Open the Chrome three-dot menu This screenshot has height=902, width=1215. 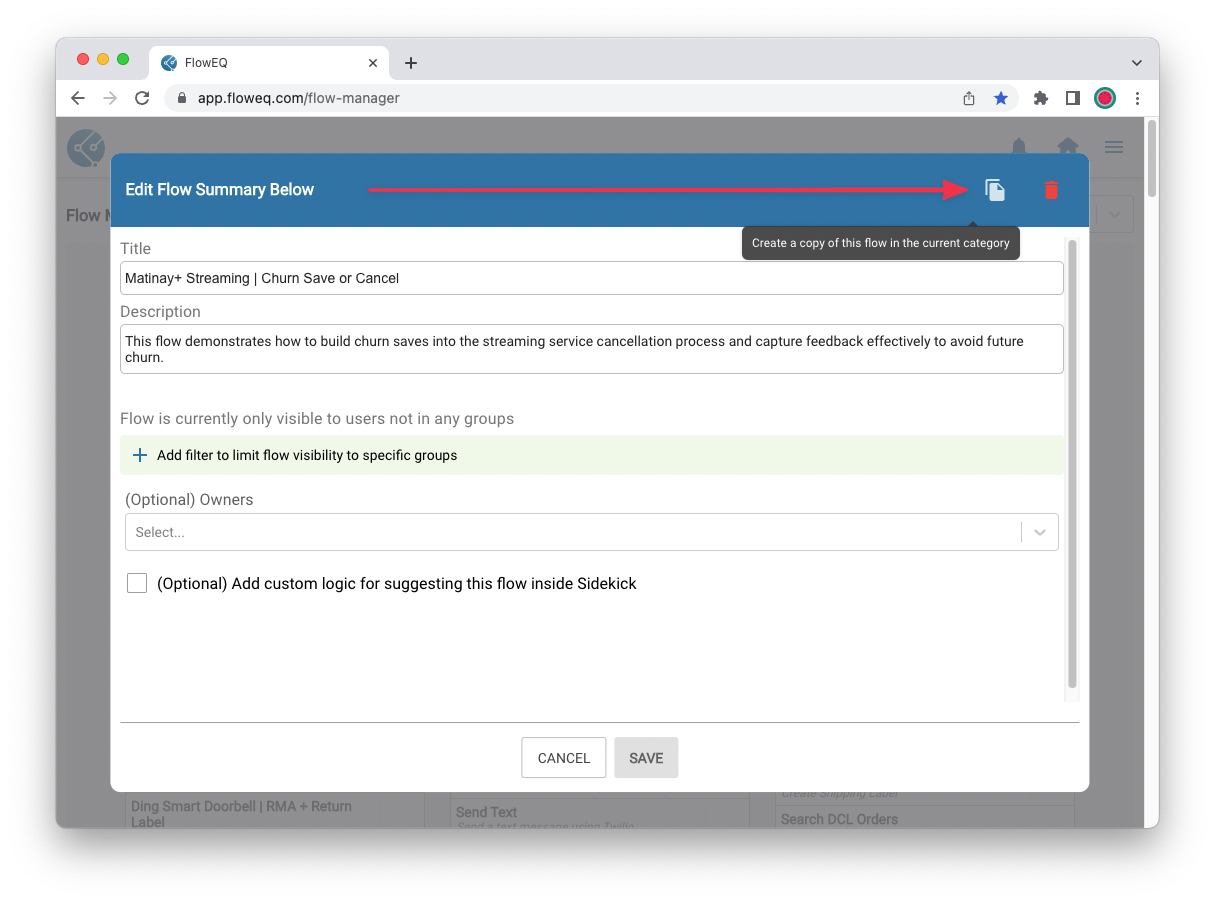[1137, 98]
